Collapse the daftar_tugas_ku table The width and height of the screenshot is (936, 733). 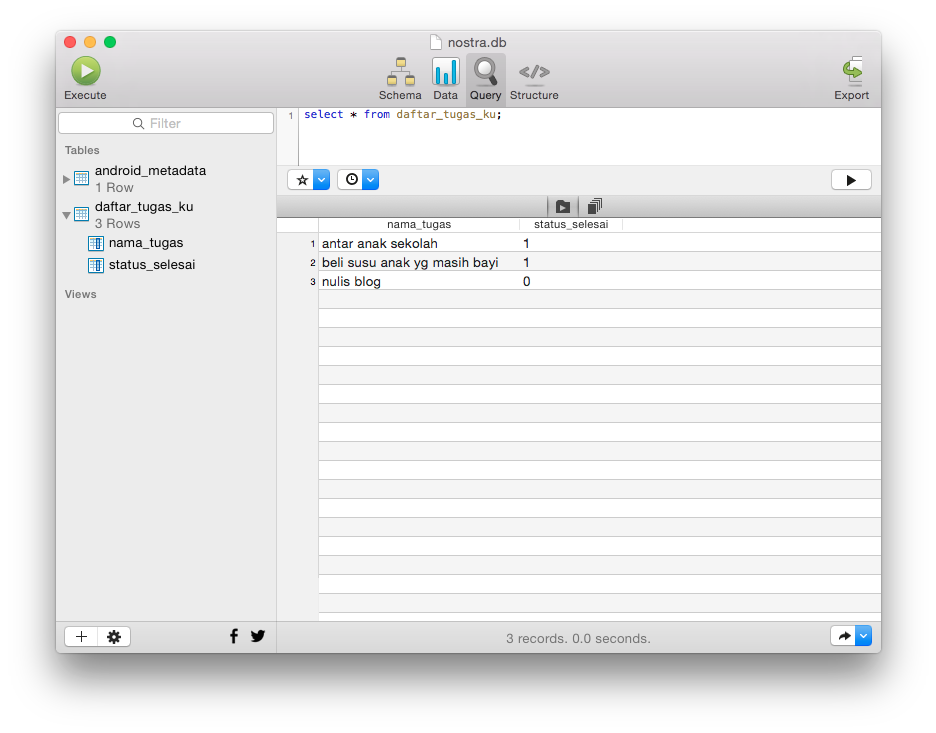point(66,215)
